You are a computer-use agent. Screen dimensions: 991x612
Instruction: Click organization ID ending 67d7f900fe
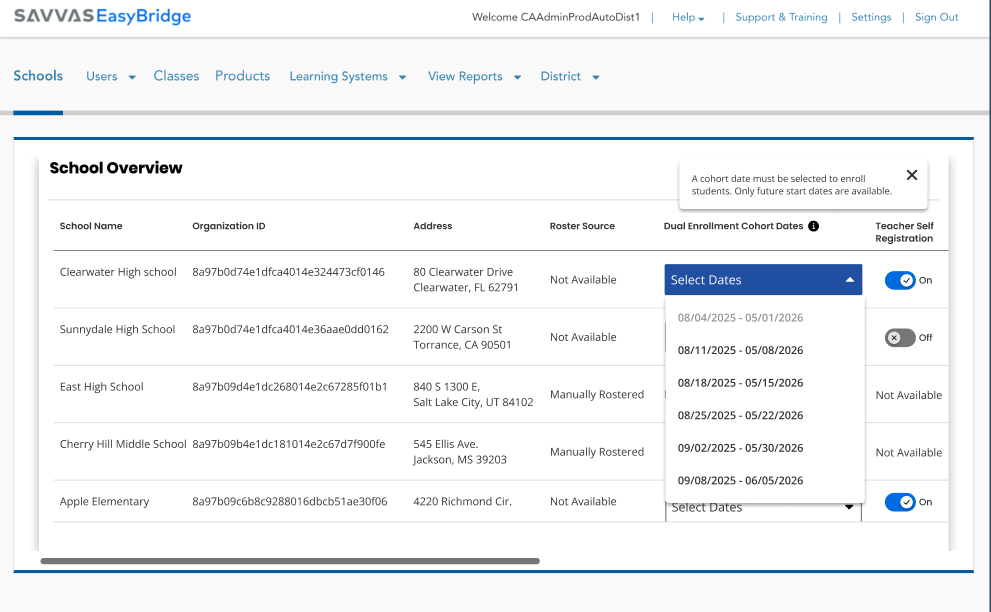[x=289, y=444]
